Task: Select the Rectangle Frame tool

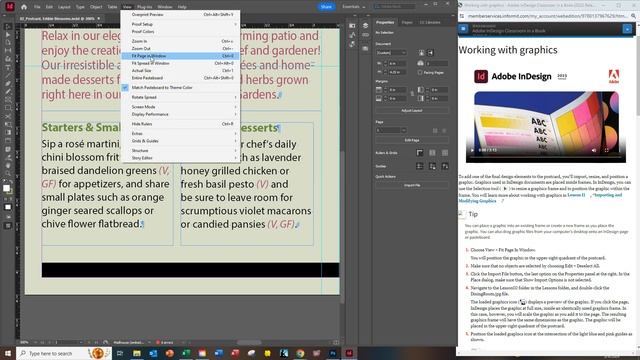Action: pos(8,100)
